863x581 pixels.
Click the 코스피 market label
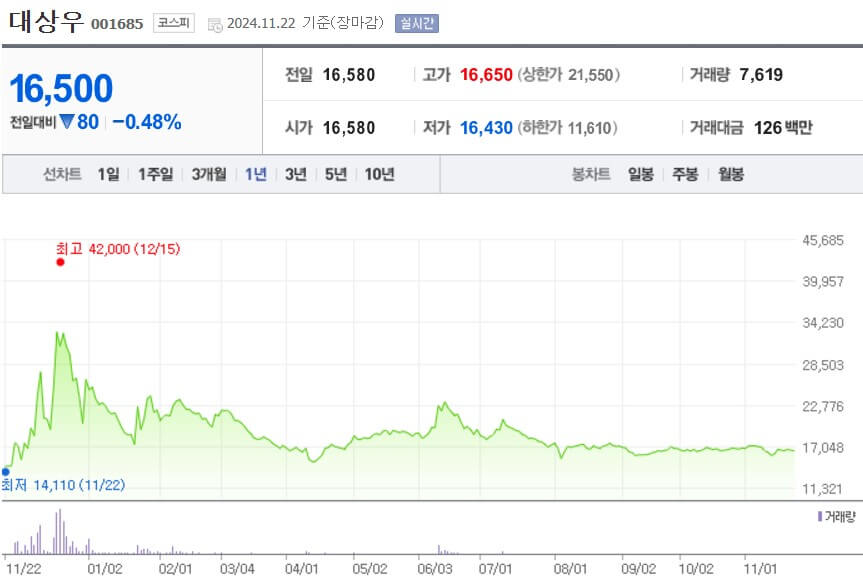coord(174,23)
